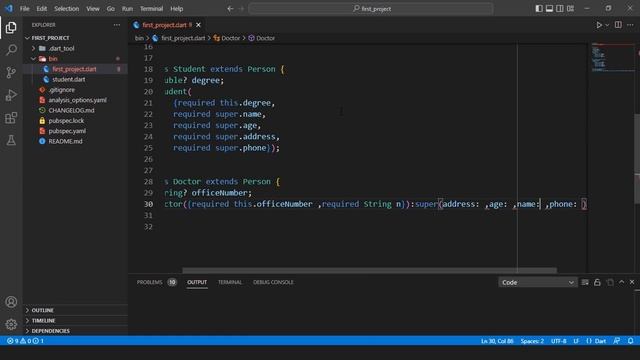Viewport: 640px width, 360px height.
Task: Toggle the primary side bar layout icon
Action: pyautogui.click(x=539, y=9)
